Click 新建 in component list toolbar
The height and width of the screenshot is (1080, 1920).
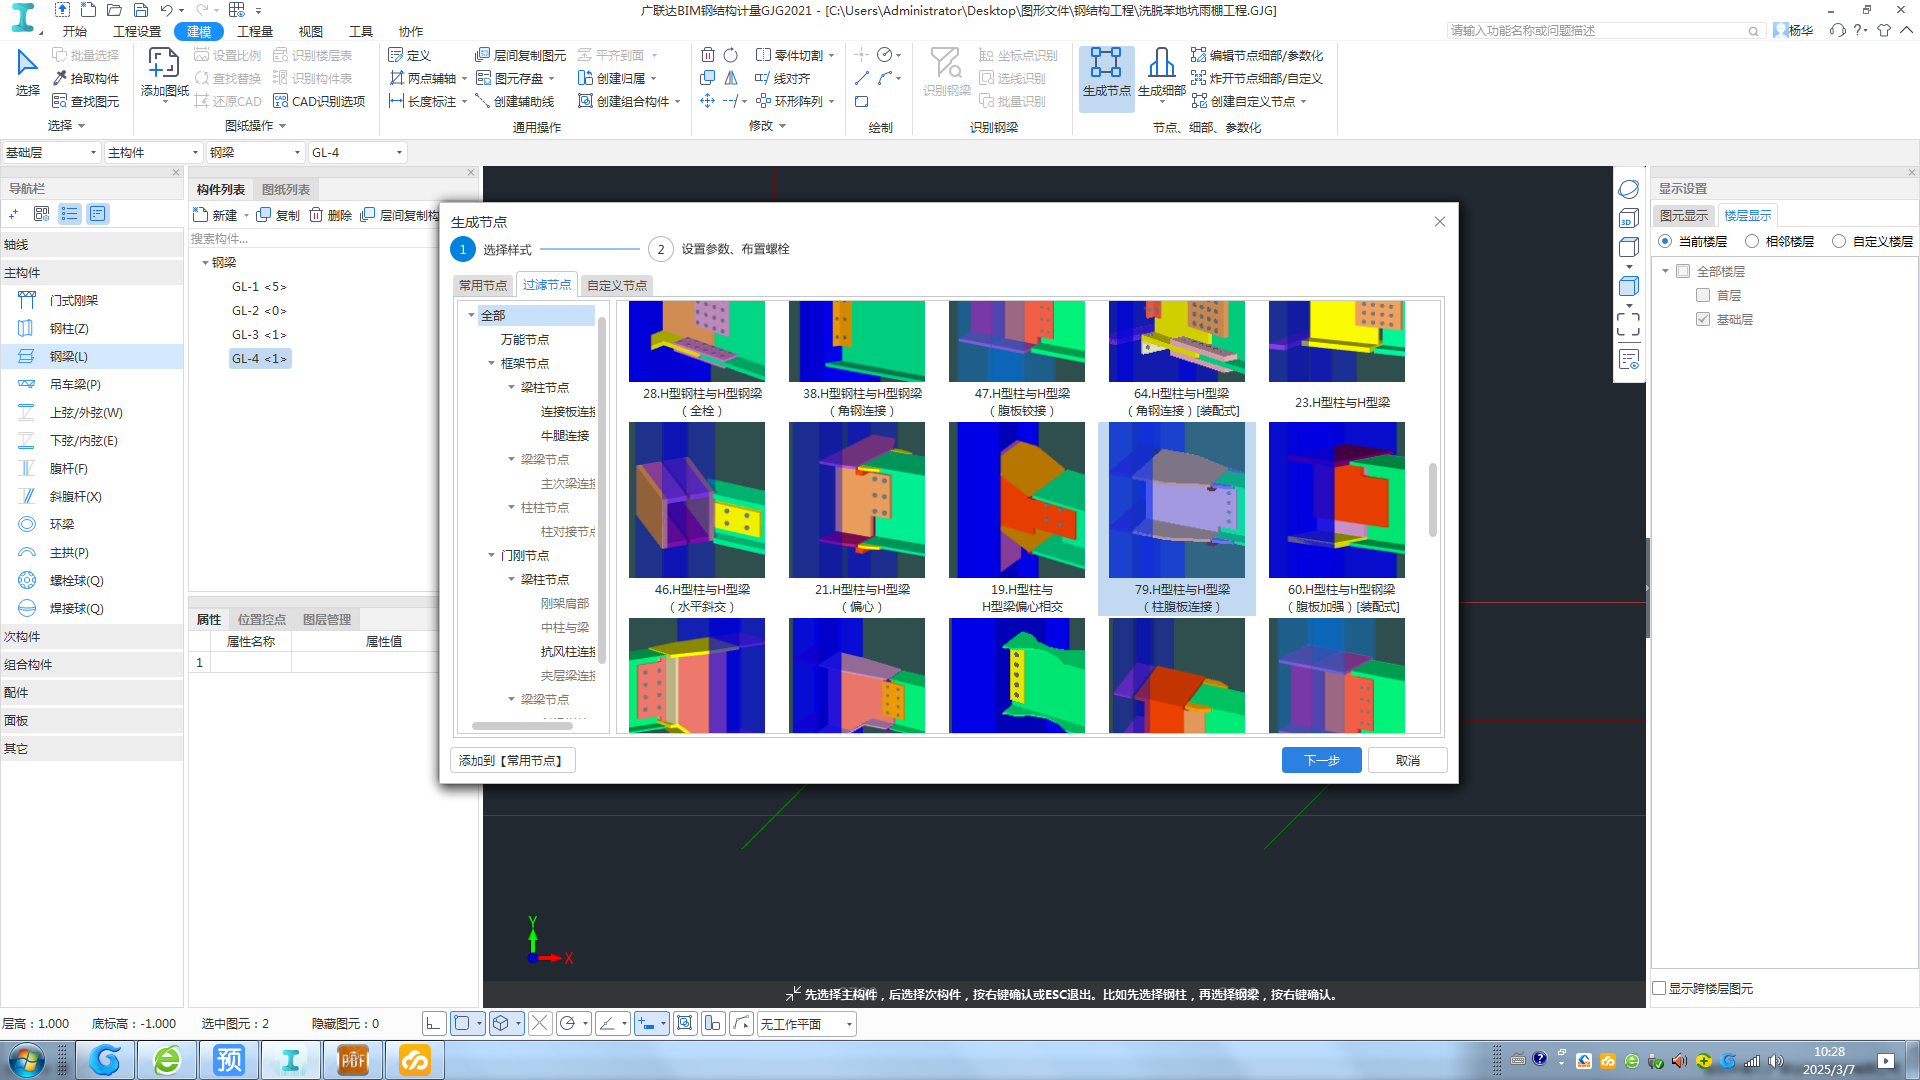coord(216,215)
